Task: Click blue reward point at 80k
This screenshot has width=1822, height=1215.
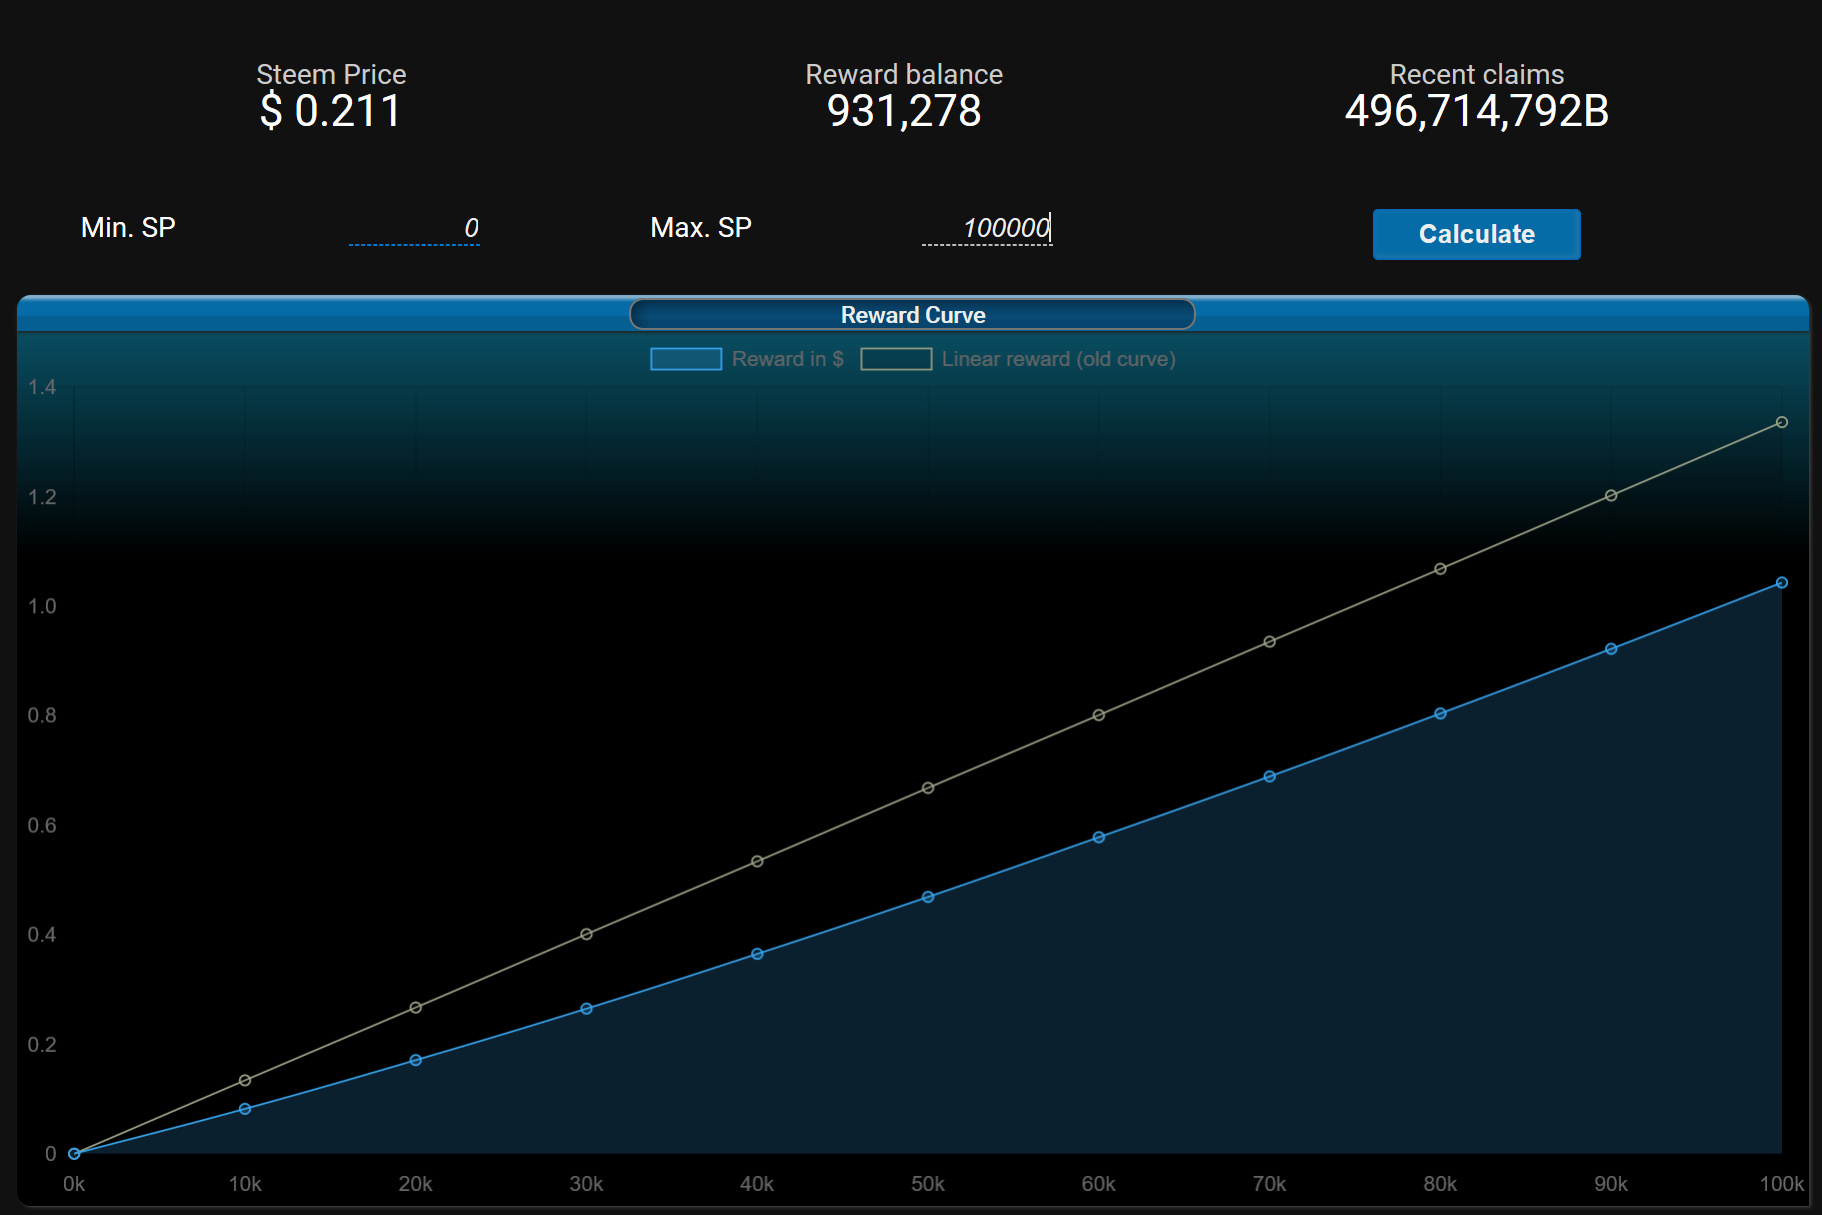Action: coord(1440,714)
